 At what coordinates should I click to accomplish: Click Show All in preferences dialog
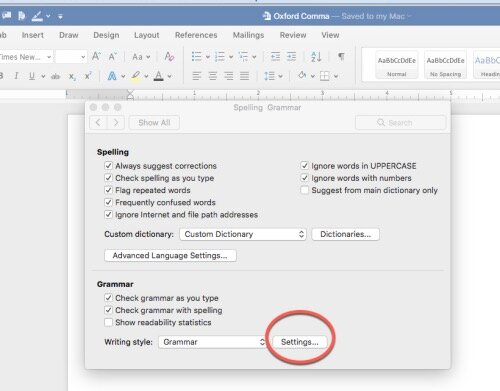tap(154, 123)
